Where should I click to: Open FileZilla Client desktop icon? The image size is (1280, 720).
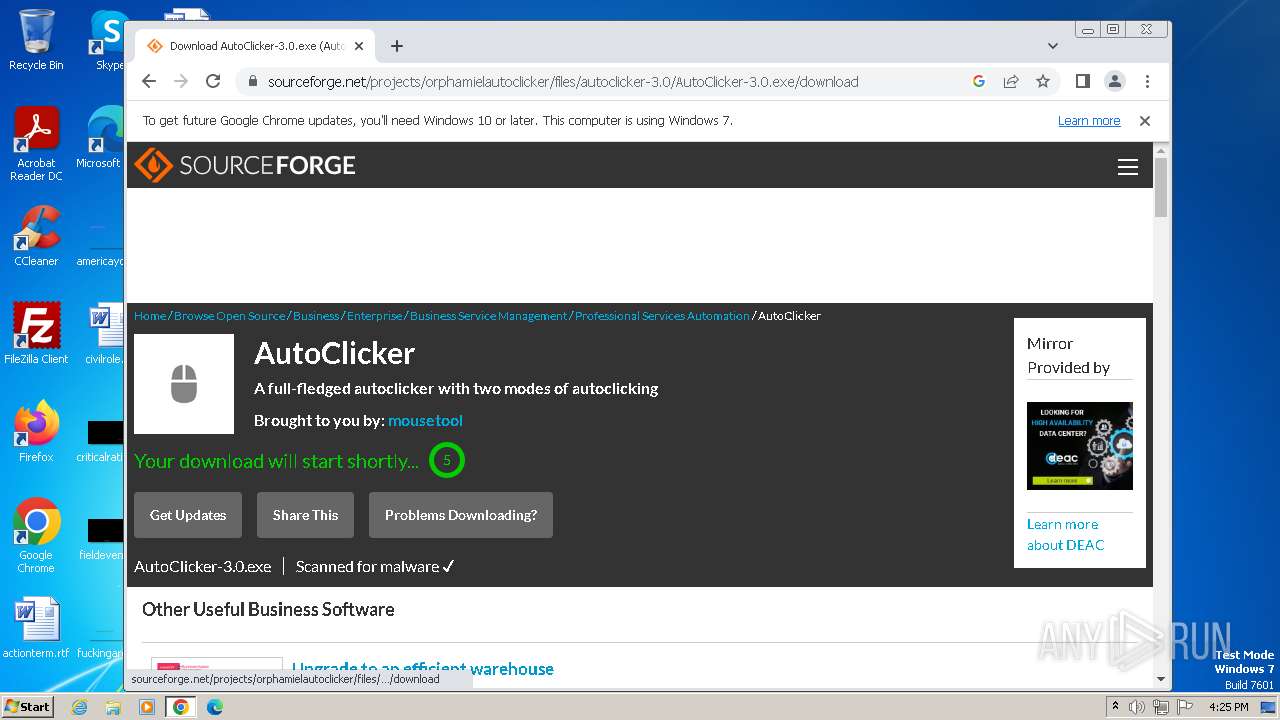(36, 333)
